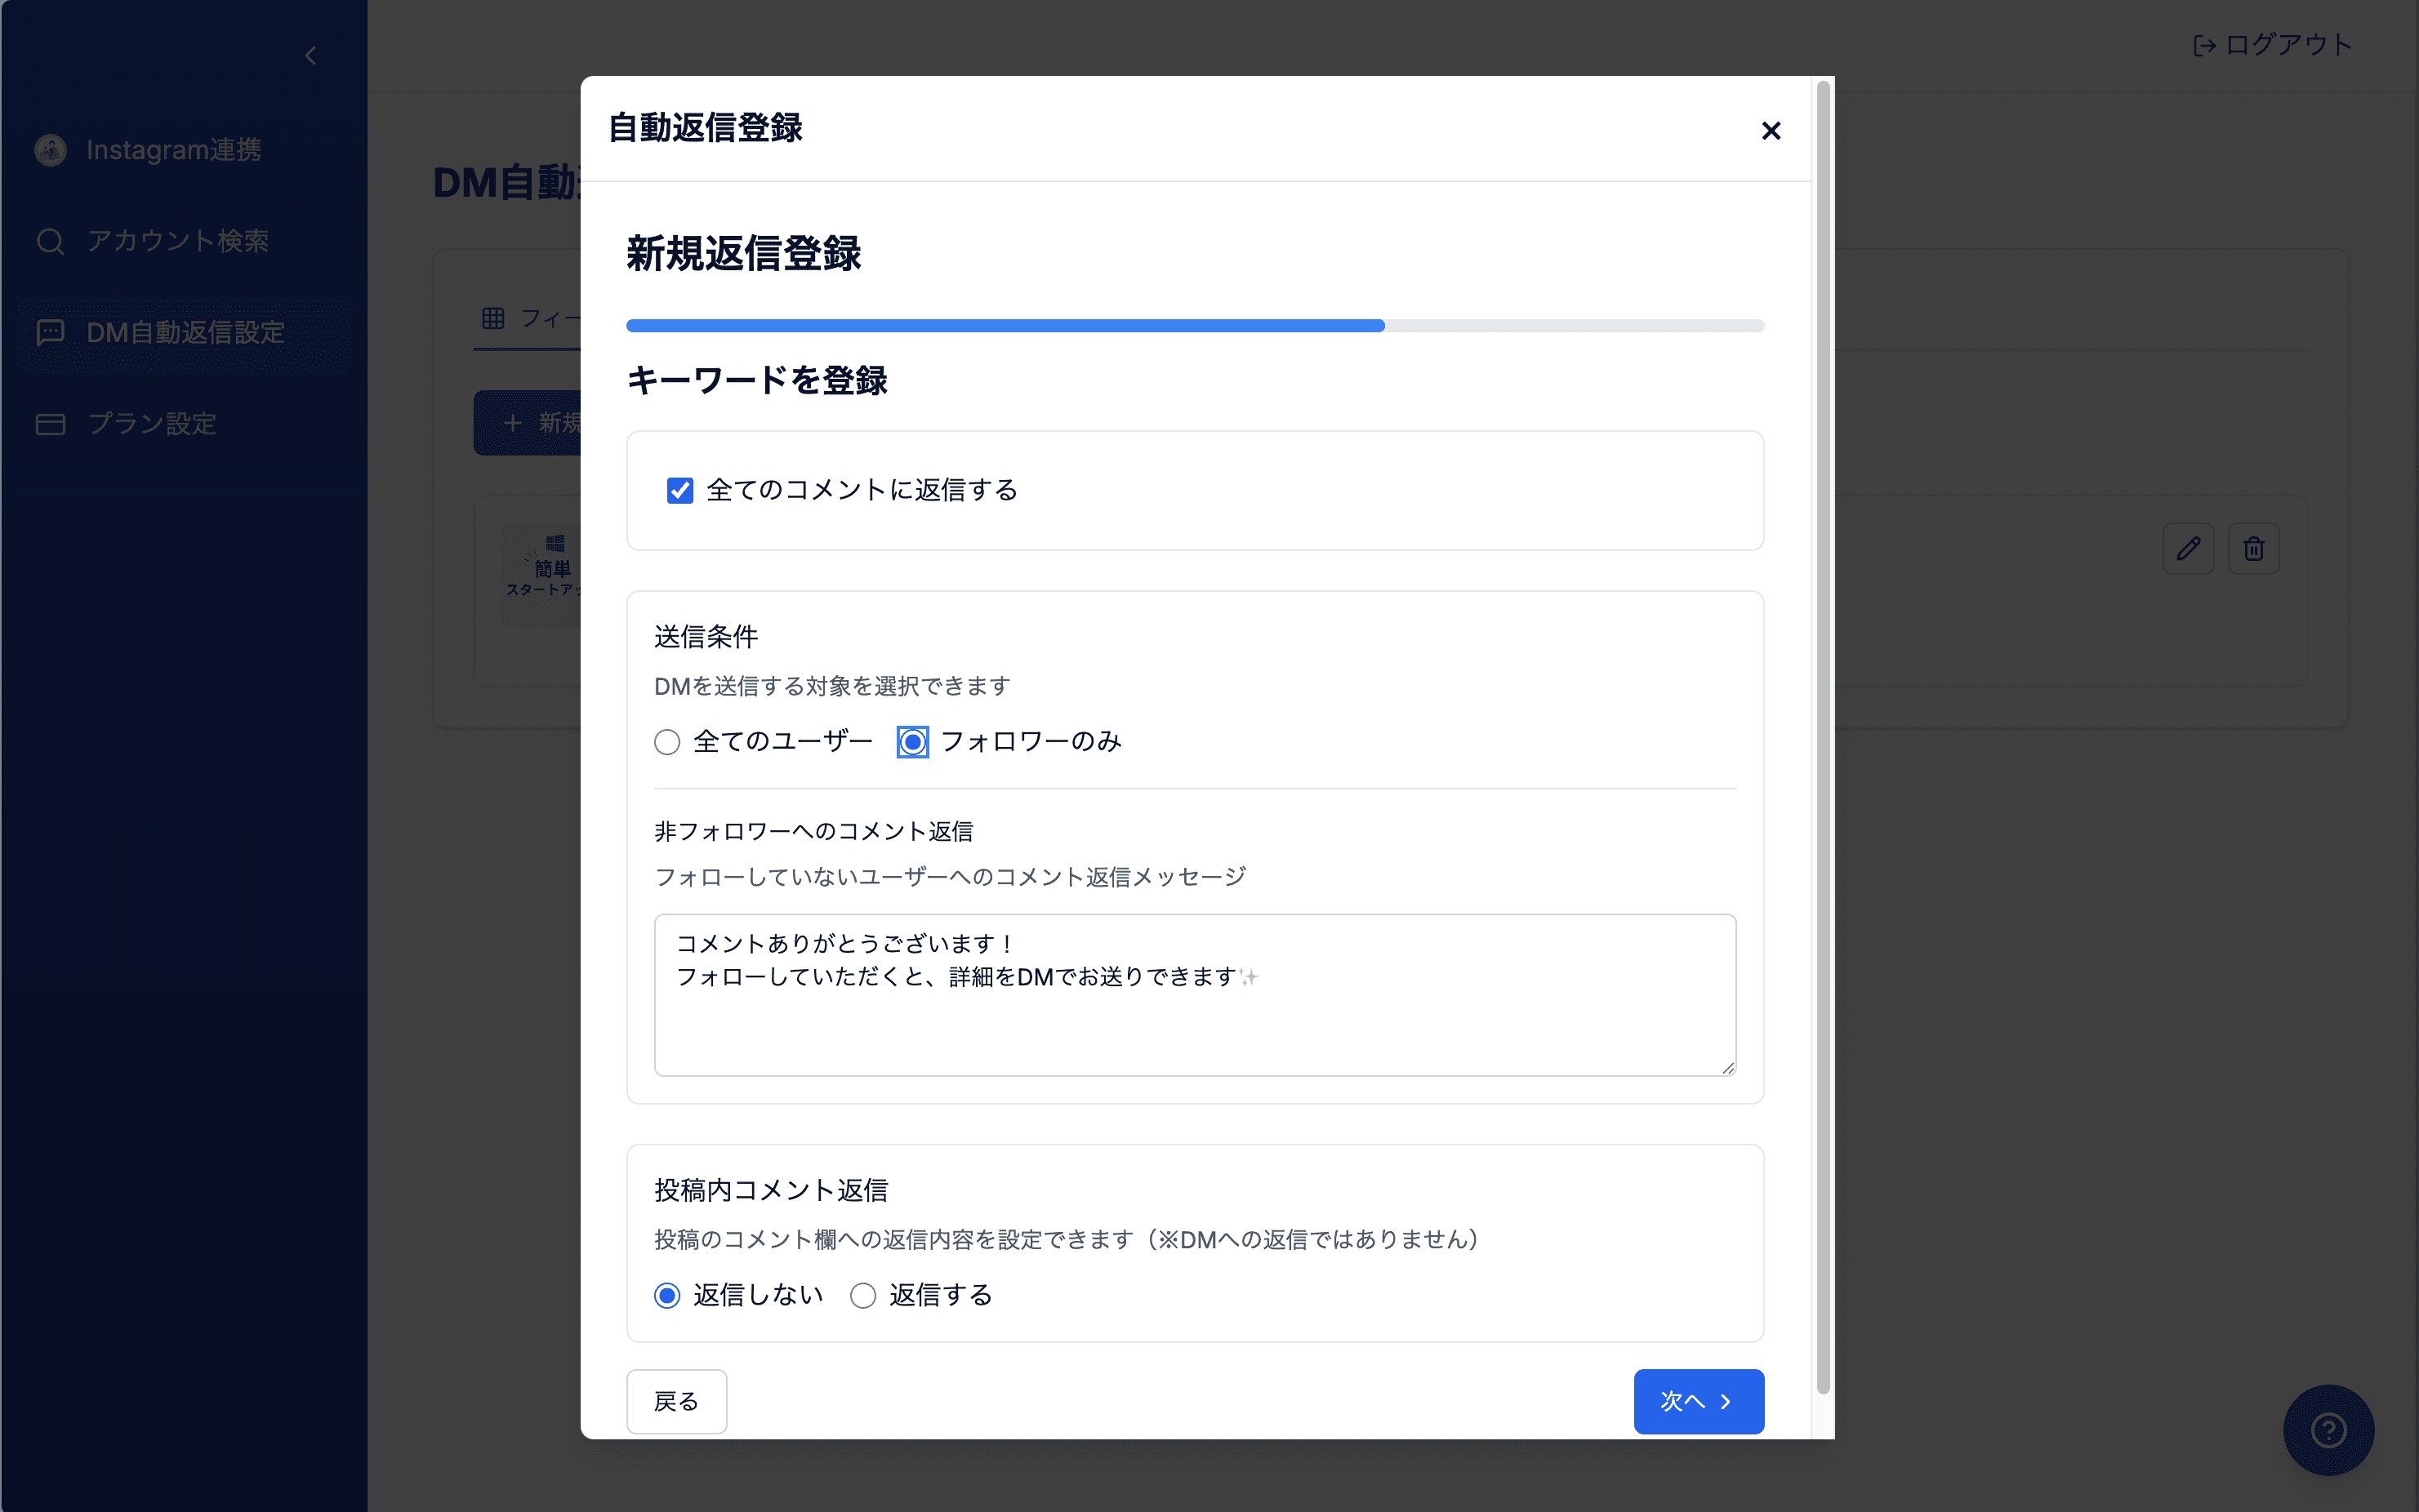Uncheck 全てのコメントに返信する
The height and width of the screenshot is (1512, 2419).
pos(680,490)
